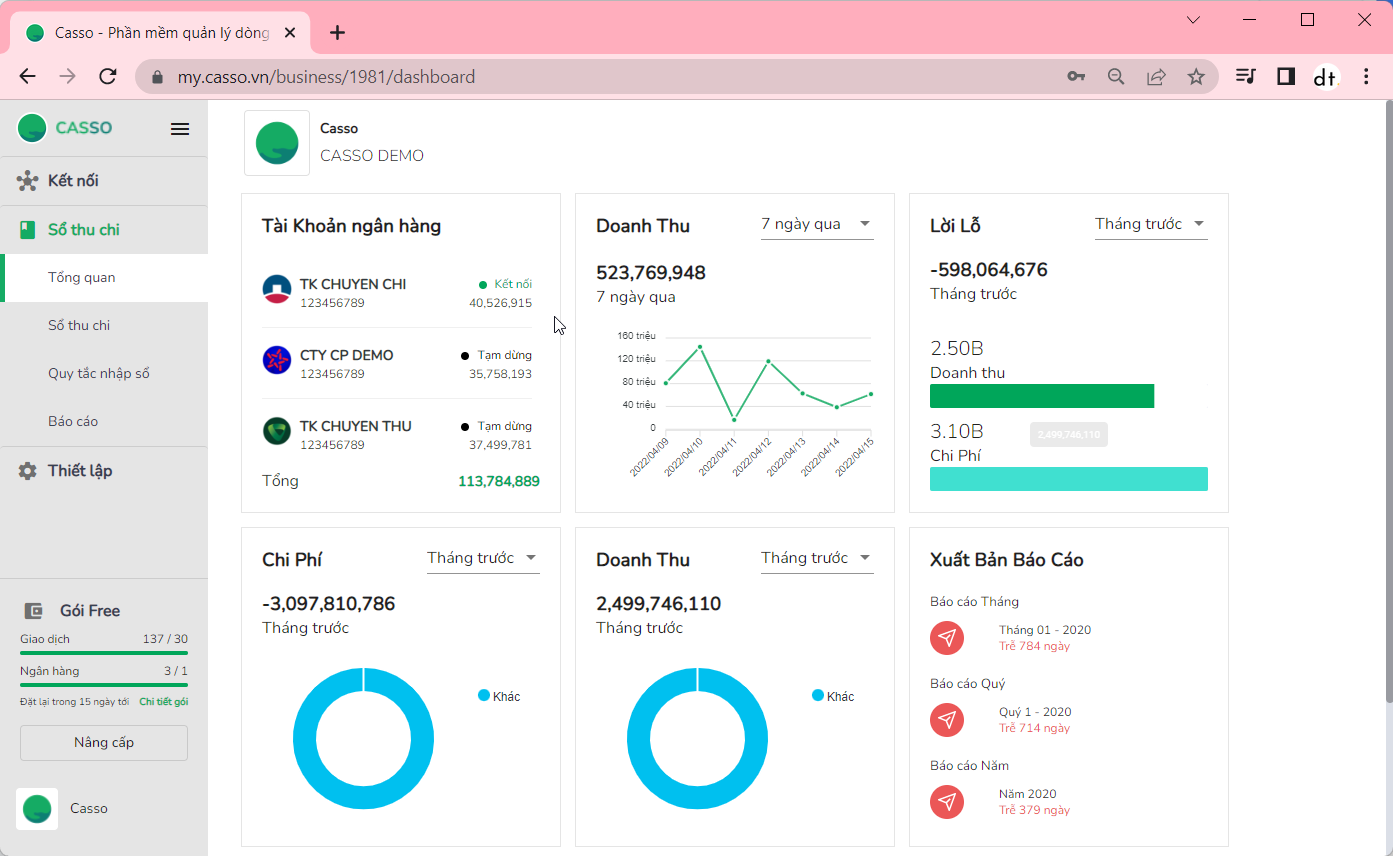Send the Quý 1 - 2020 quarterly report
The width and height of the screenshot is (1393, 856).
click(947, 720)
